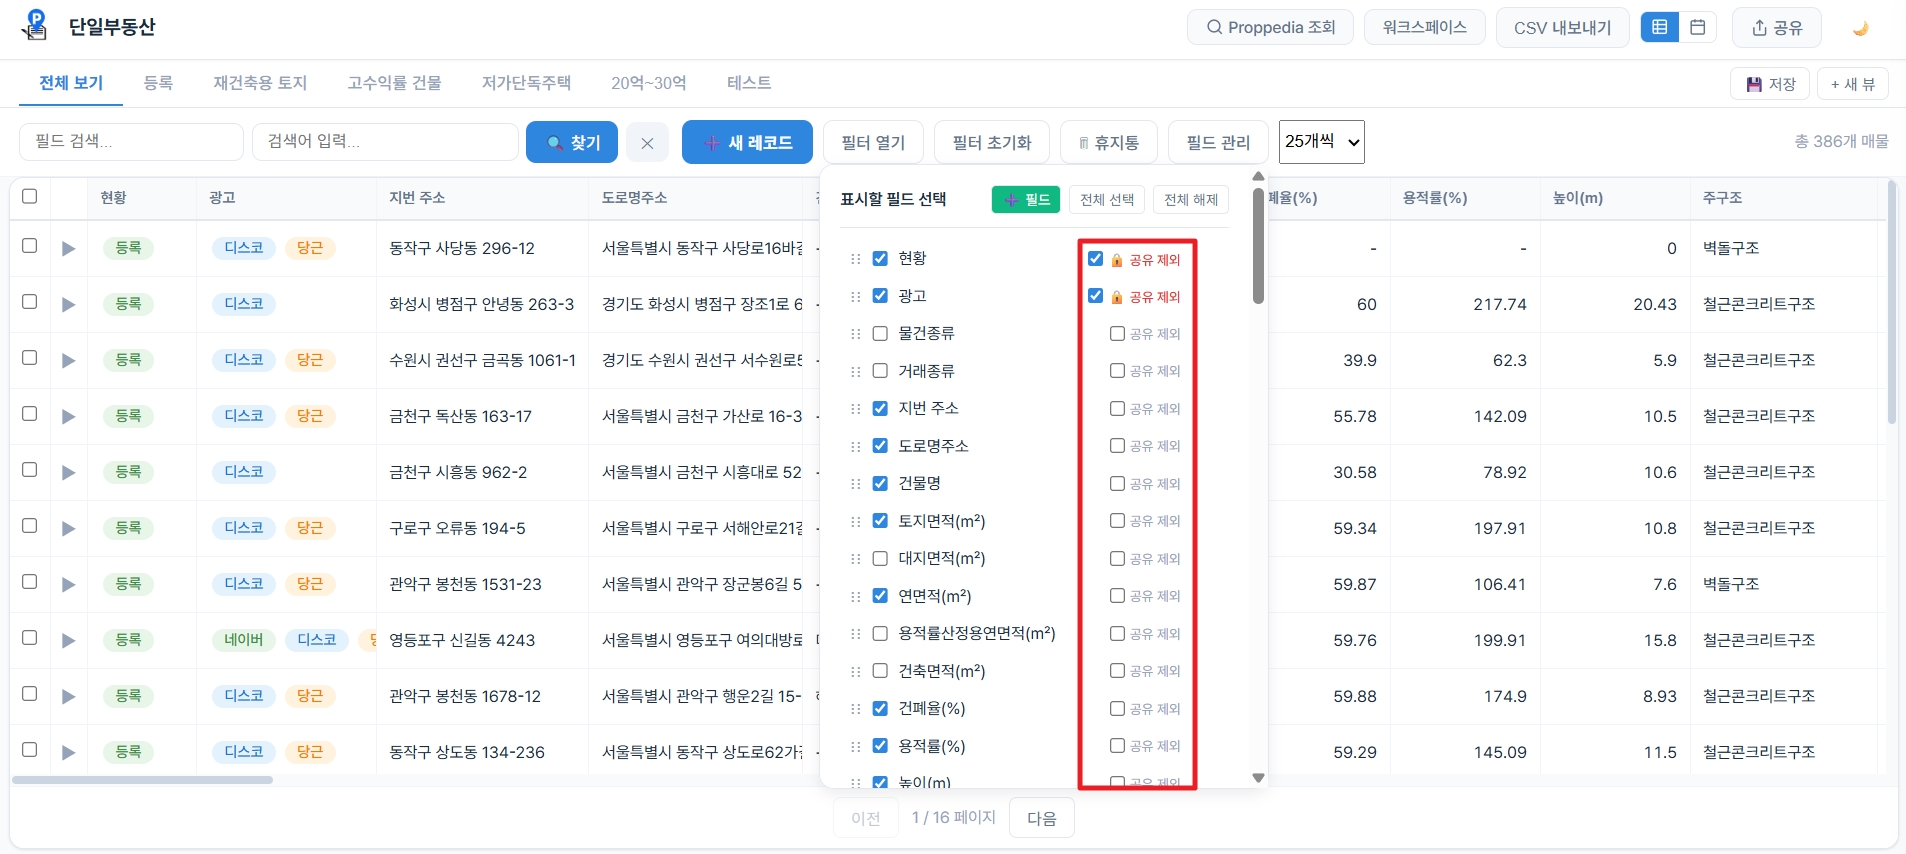Click the 공유 share button
The image size is (1906, 854).
click(x=1776, y=27)
